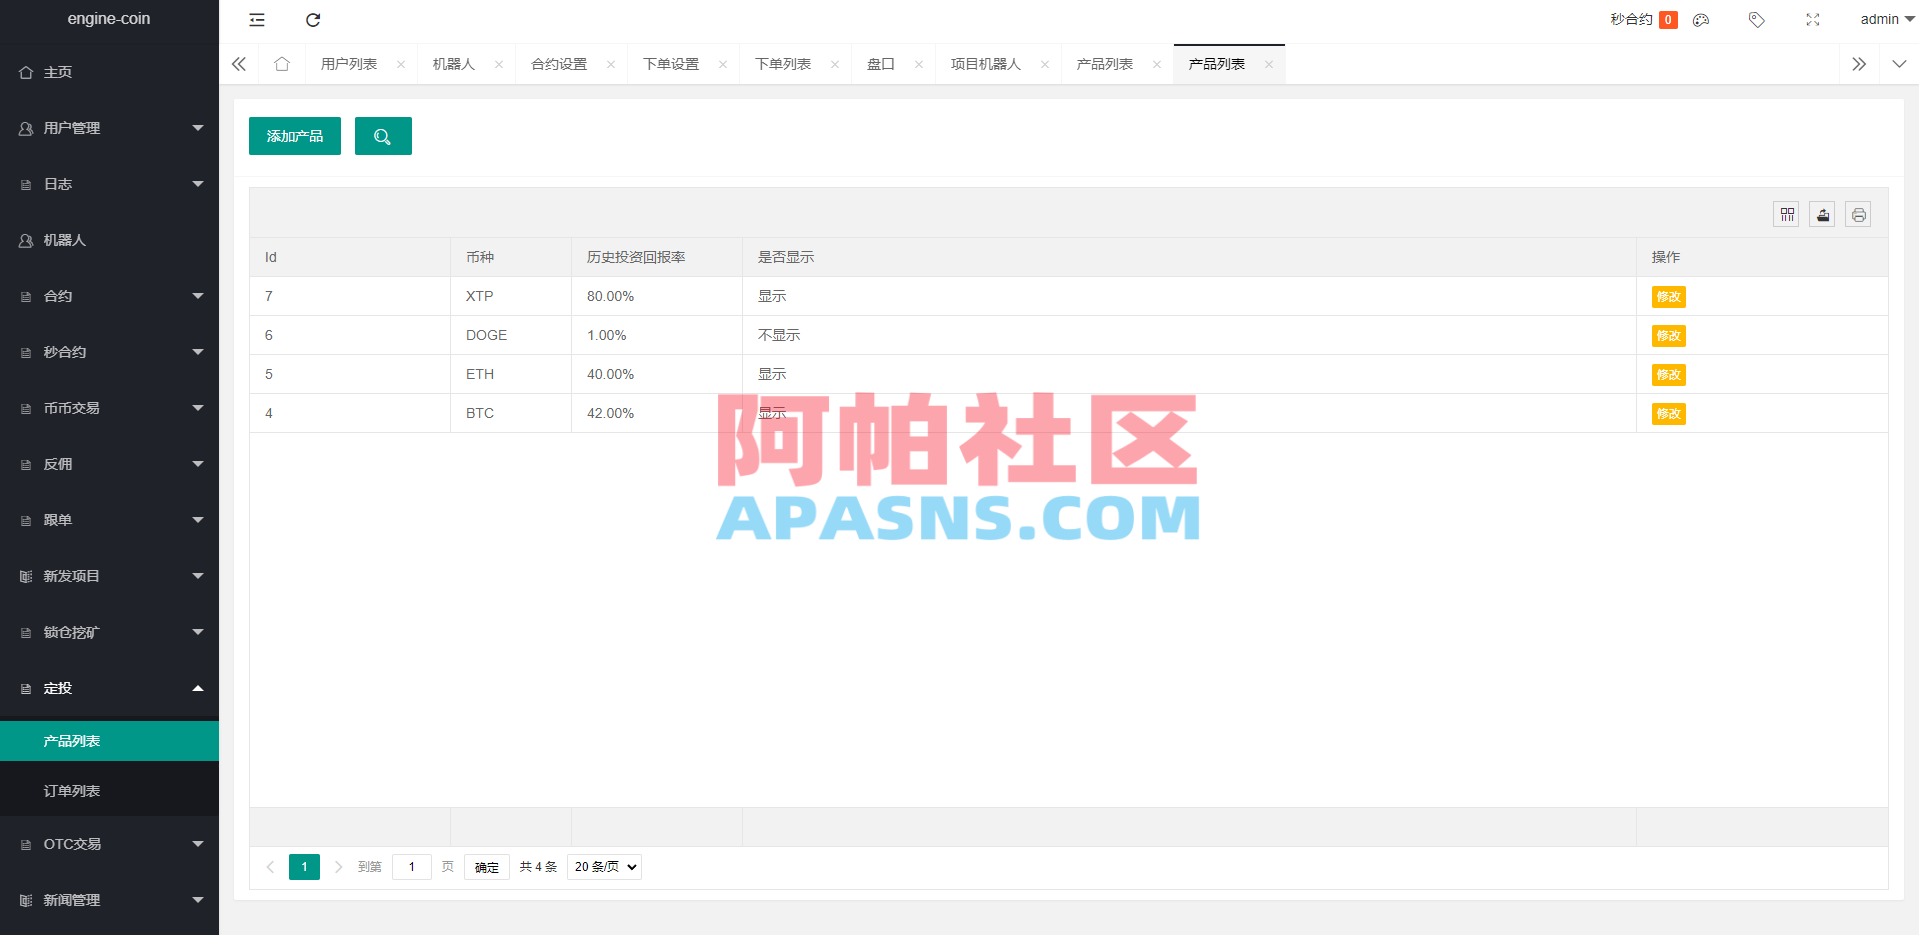1919x935 pixels.
Task: Click the 秒合约 notification badge
Action: [x=1666, y=19]
